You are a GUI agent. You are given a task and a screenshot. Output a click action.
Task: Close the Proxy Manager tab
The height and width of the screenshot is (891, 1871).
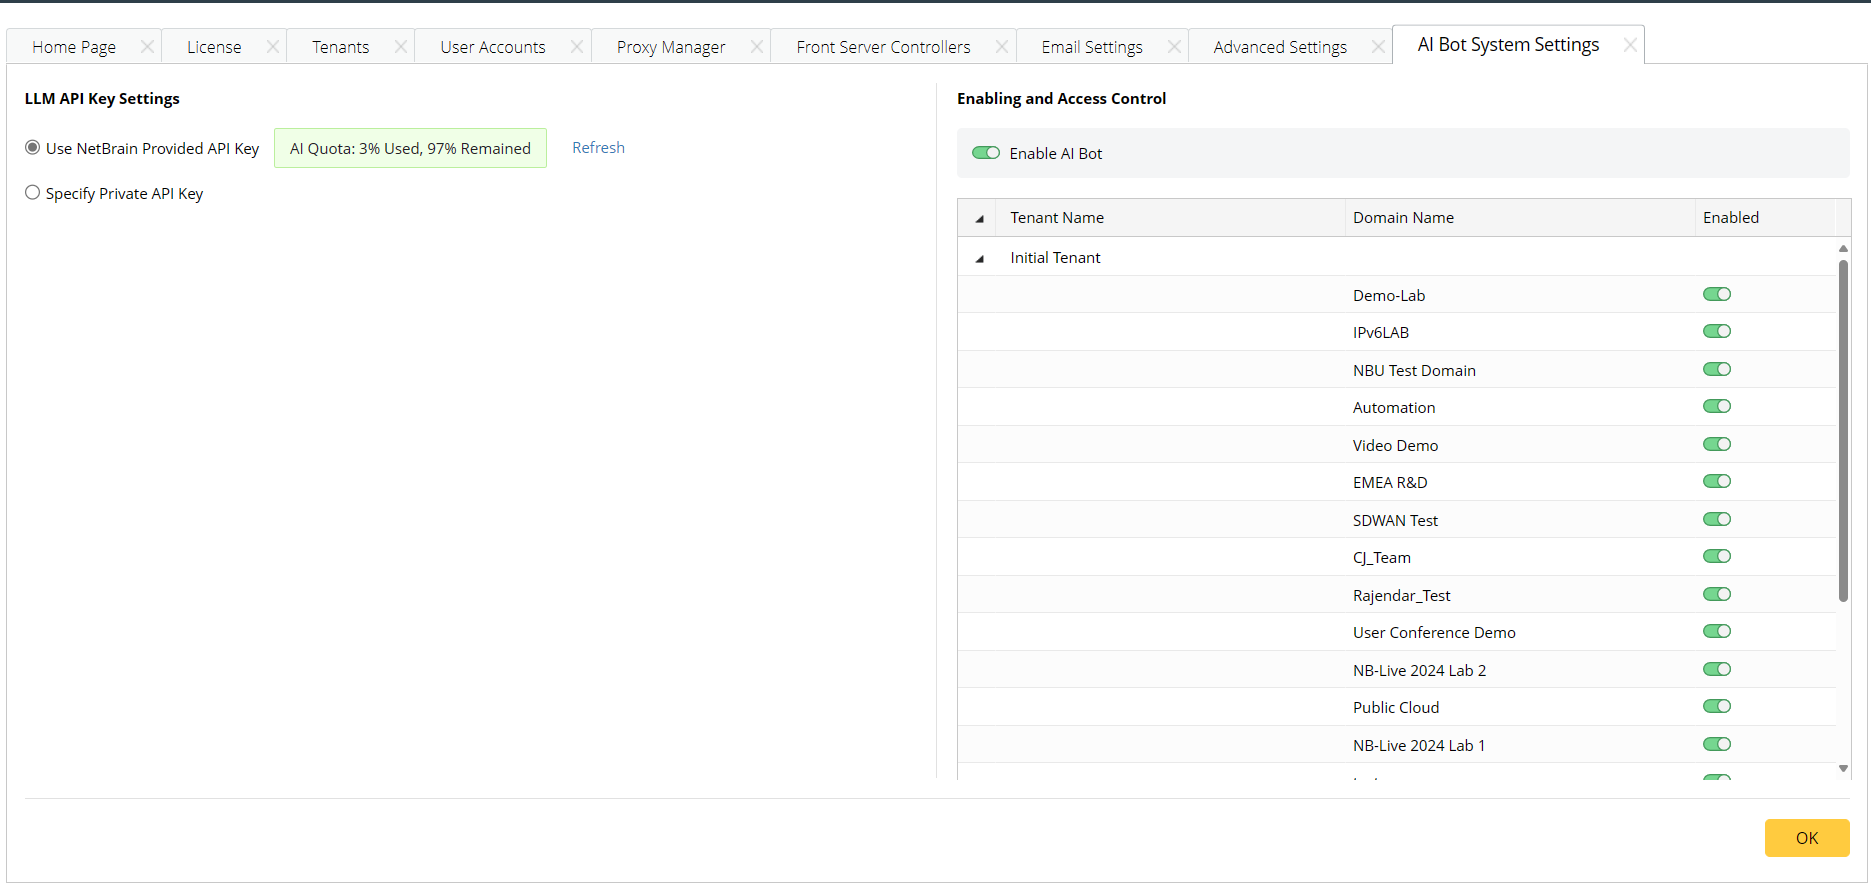coord(756,47)
